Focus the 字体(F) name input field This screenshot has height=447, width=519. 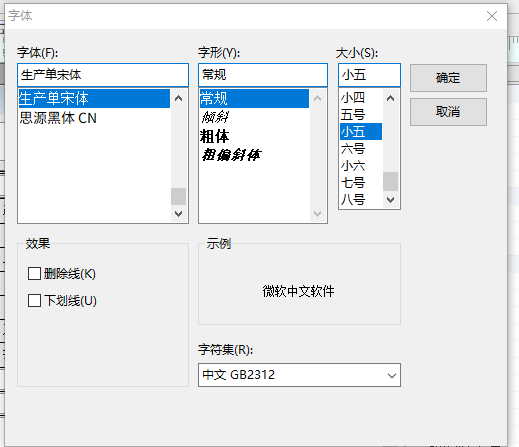(x=103, y=75)
